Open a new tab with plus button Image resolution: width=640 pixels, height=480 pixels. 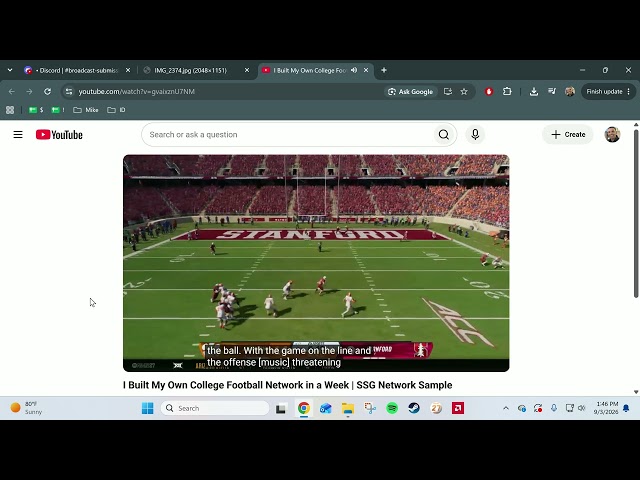click(384, 70)
